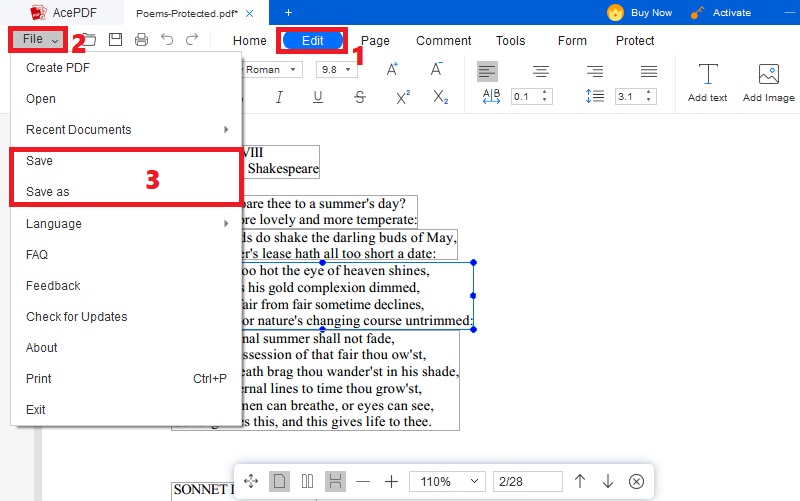The image size is (800, 501).
Task: Select Check for Updates menu item
Action: [x=127, y=317]
